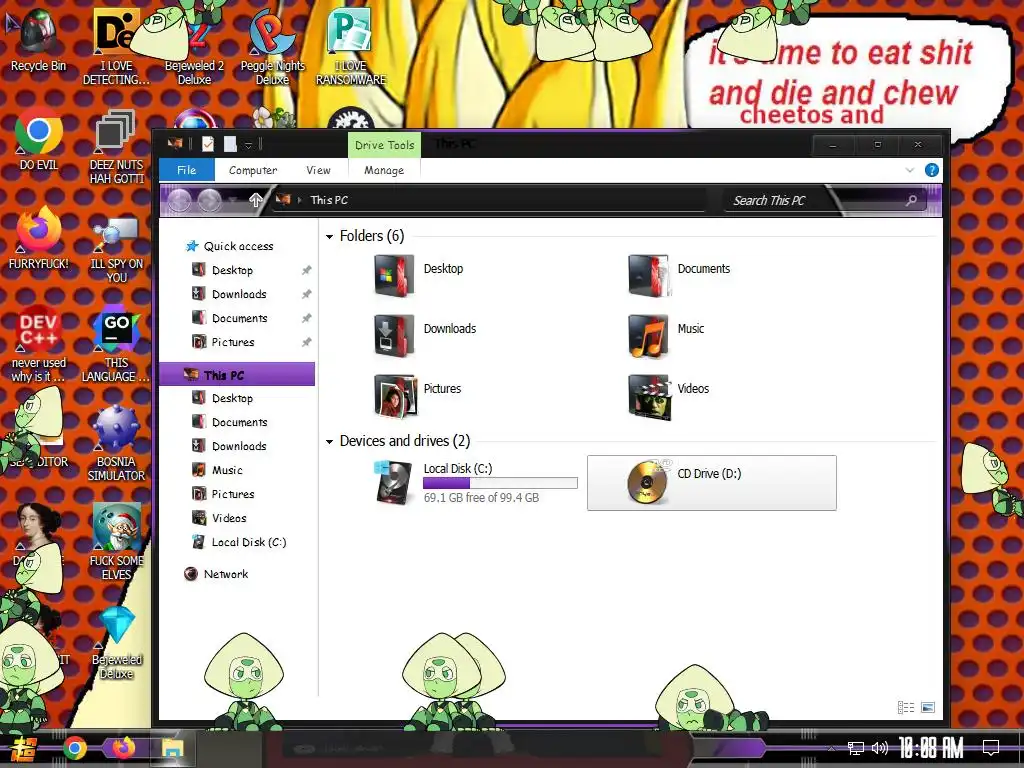Open BOSNIA SIMULATOR minesweeper shortcut
Screen dimensions: 1024x768
click(x=116, y=444)
